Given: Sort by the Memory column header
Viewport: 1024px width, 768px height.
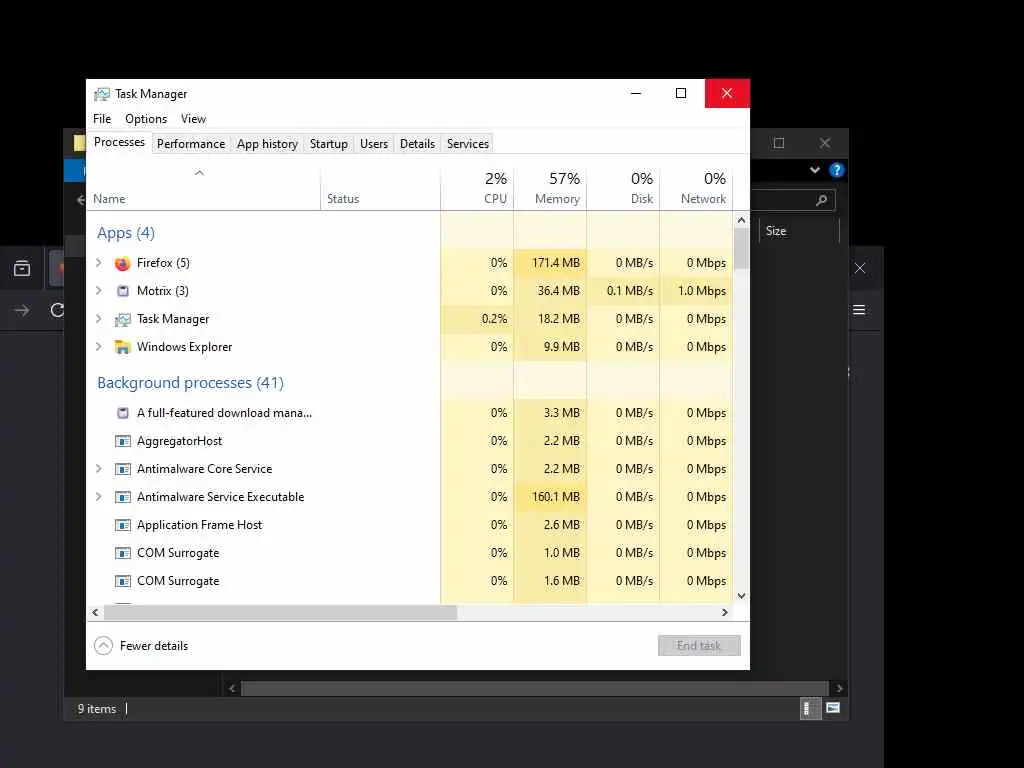Looking at the screenshot, I should coord(550,188).
